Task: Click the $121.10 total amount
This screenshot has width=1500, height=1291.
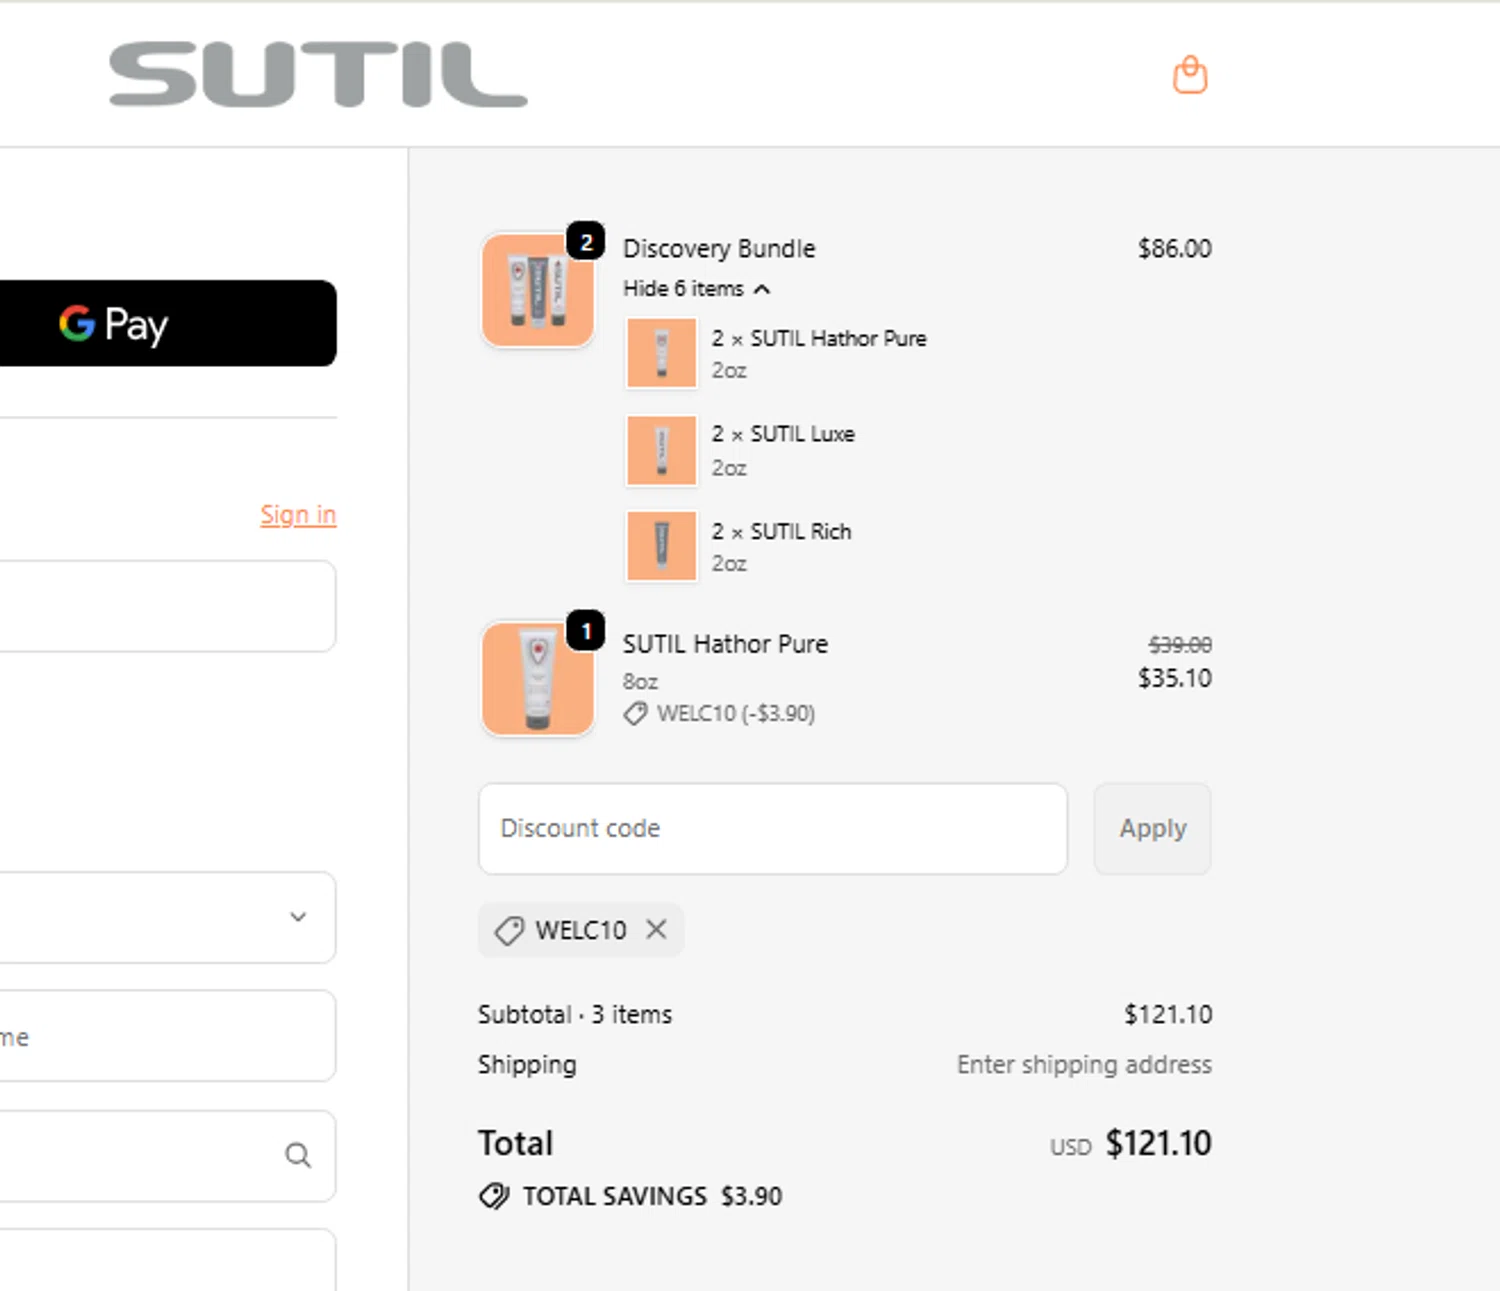Action: tap(1158, 1143)
